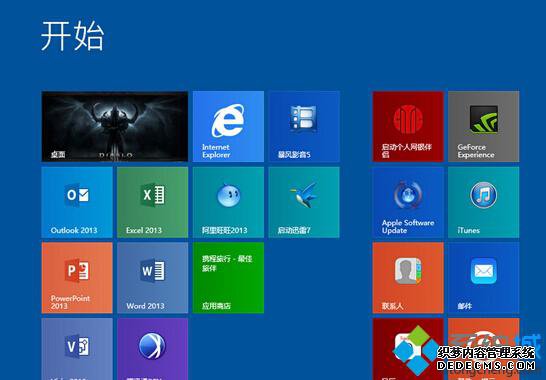Launch Internet Explorer tile

[228, 126]
